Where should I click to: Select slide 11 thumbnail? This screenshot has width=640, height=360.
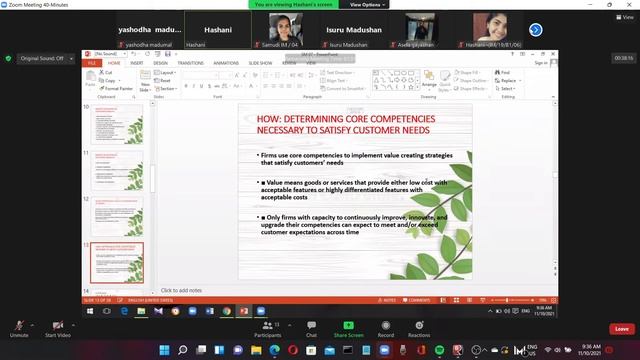tap(117, 171)
